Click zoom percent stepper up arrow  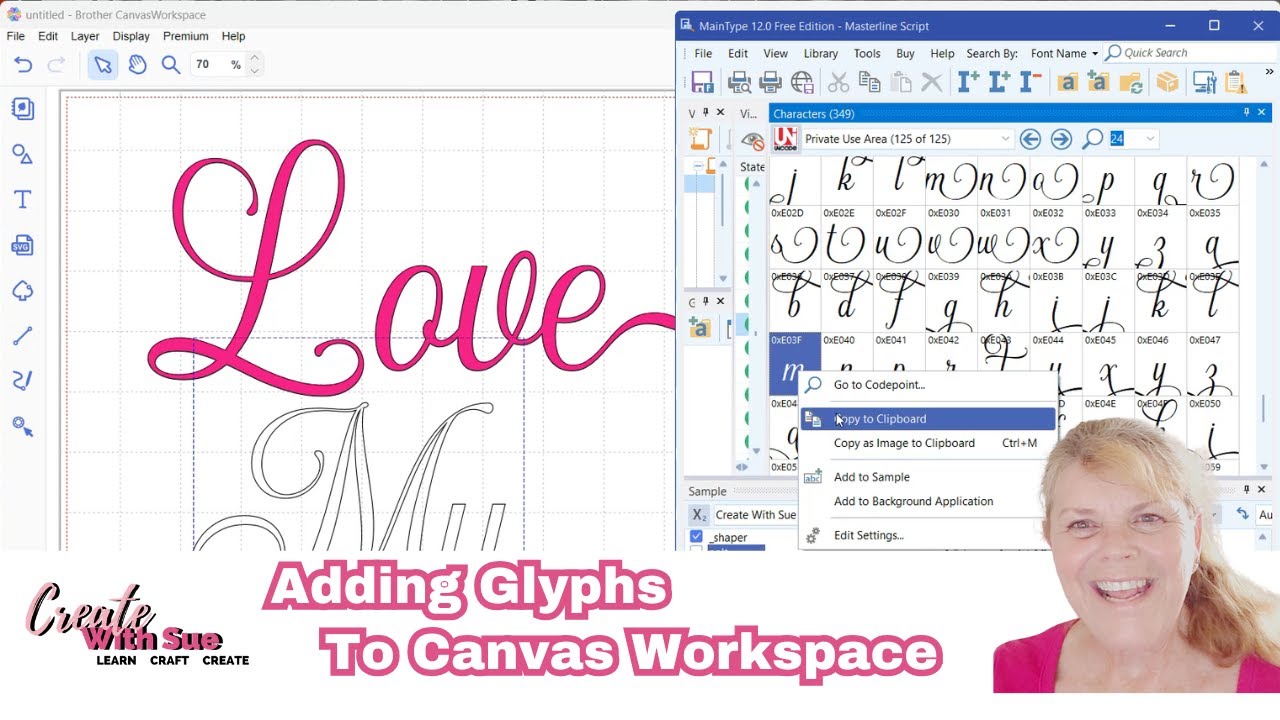click(x=254, y=58)
